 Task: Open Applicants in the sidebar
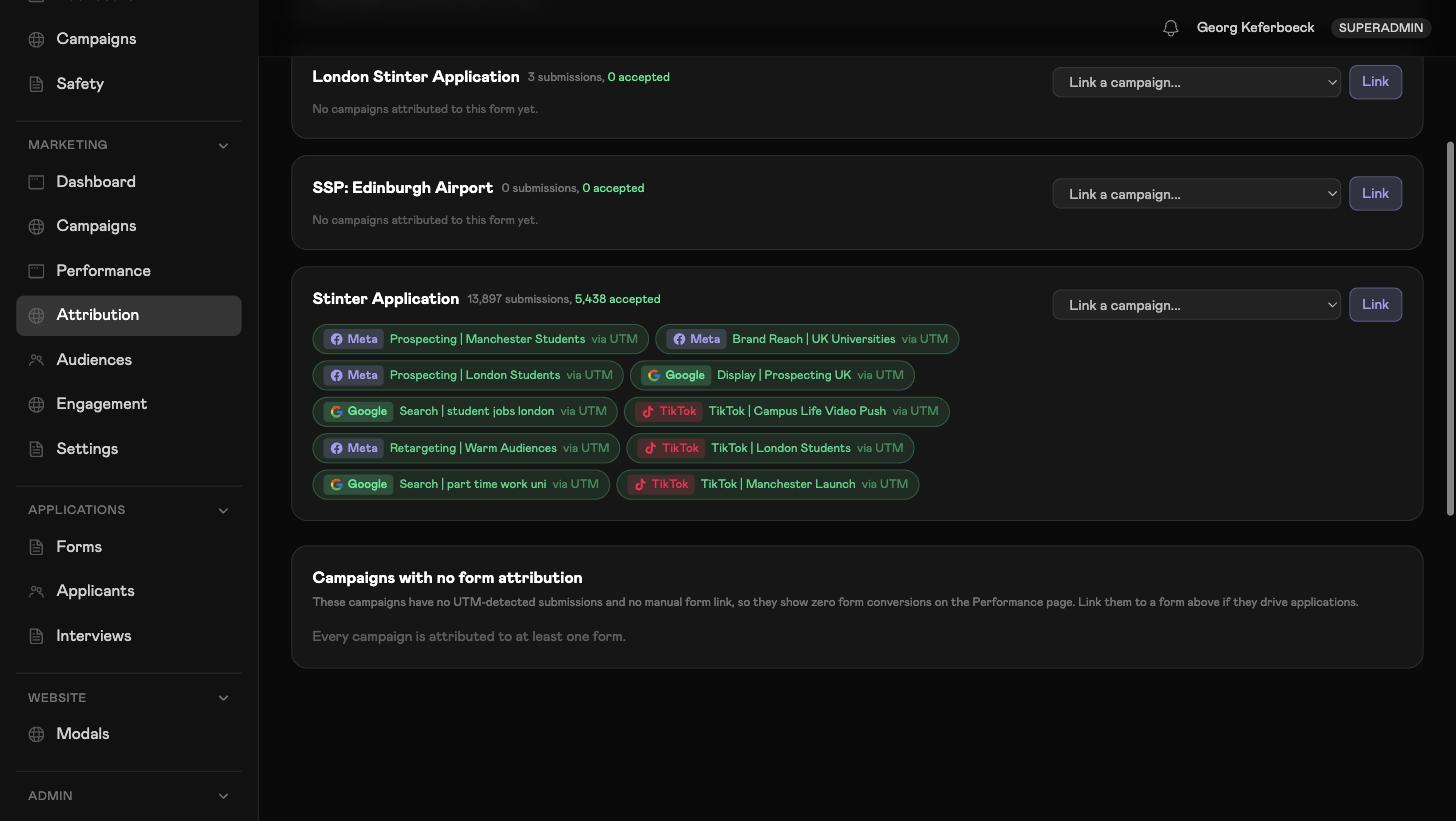[x=129, y=591]
